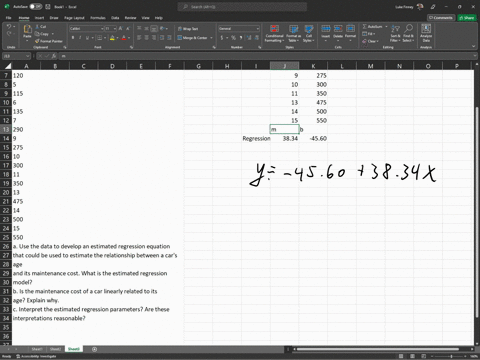
Task: Click the Select All corner triangle
Action: [7, 66]
